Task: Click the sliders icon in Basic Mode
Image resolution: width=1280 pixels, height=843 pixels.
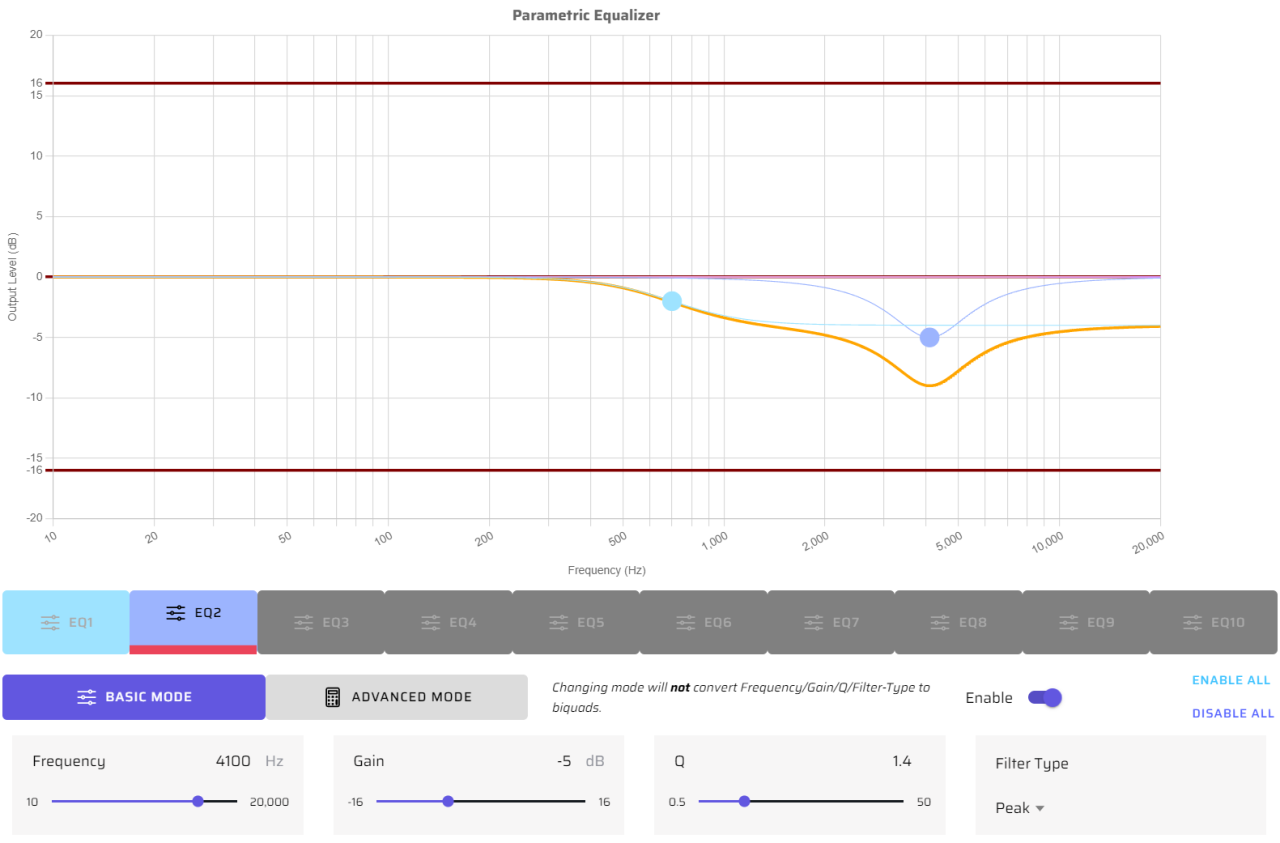Action: click(87, 697)
